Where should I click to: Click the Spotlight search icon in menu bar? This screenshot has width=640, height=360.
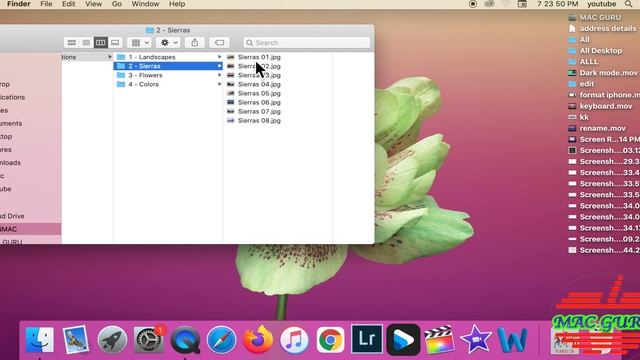628,4
